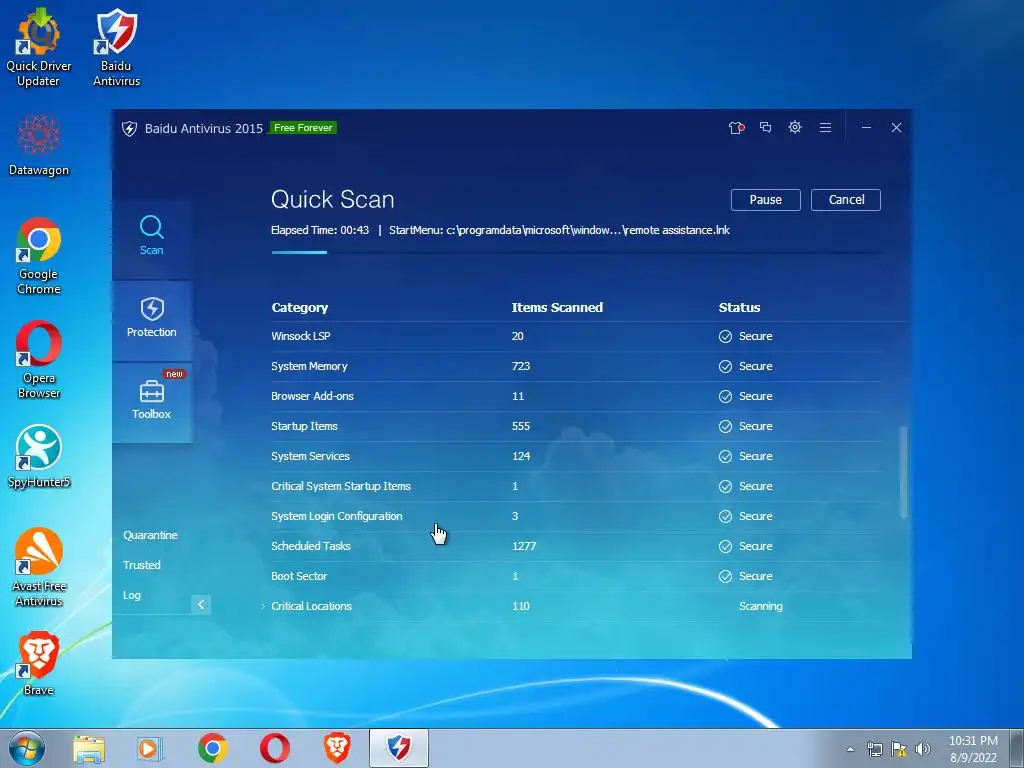The height and width of the screenshot is (768, 1024).
Task: Click the Quick Scan heading
Action: click(332, 200)
